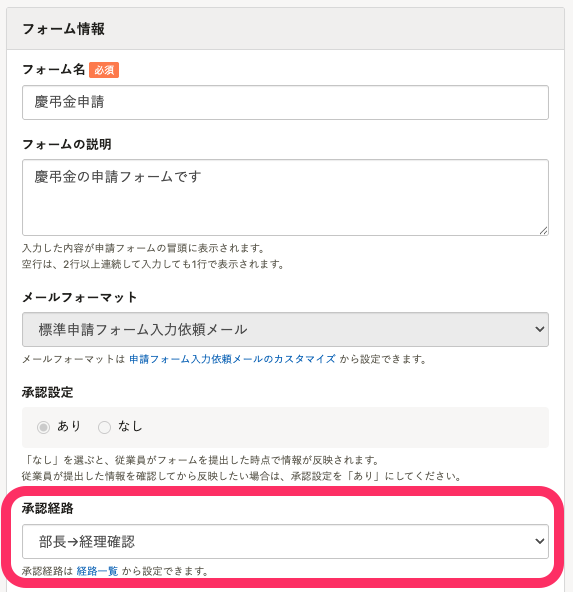This screenshot has height=592, width=573.
Task: Select the あり approval radio button
Action: (x=43, y=427)
